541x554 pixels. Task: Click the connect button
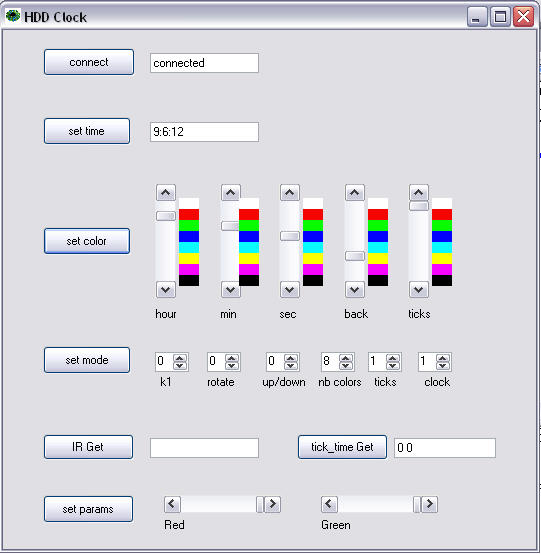pyautogui.click(x=89, y=62)
